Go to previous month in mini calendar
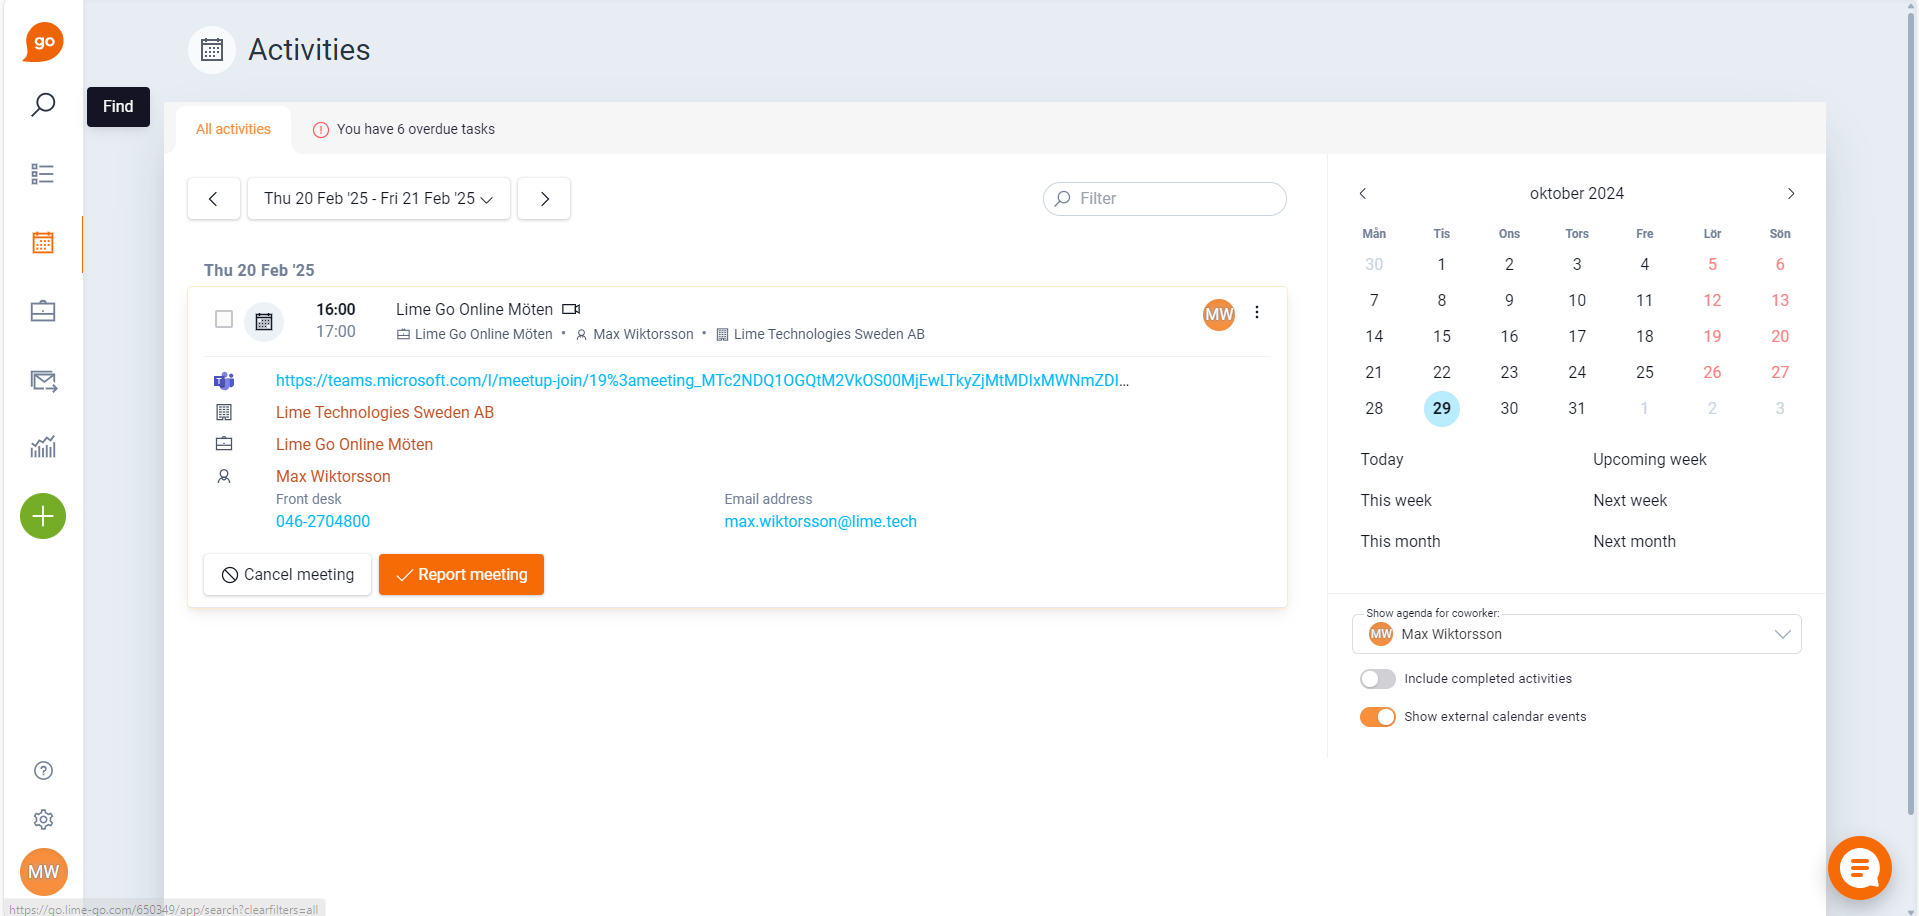This screenshot has height=916, width=1919. pyautogui.click(x=1362, y=193)
